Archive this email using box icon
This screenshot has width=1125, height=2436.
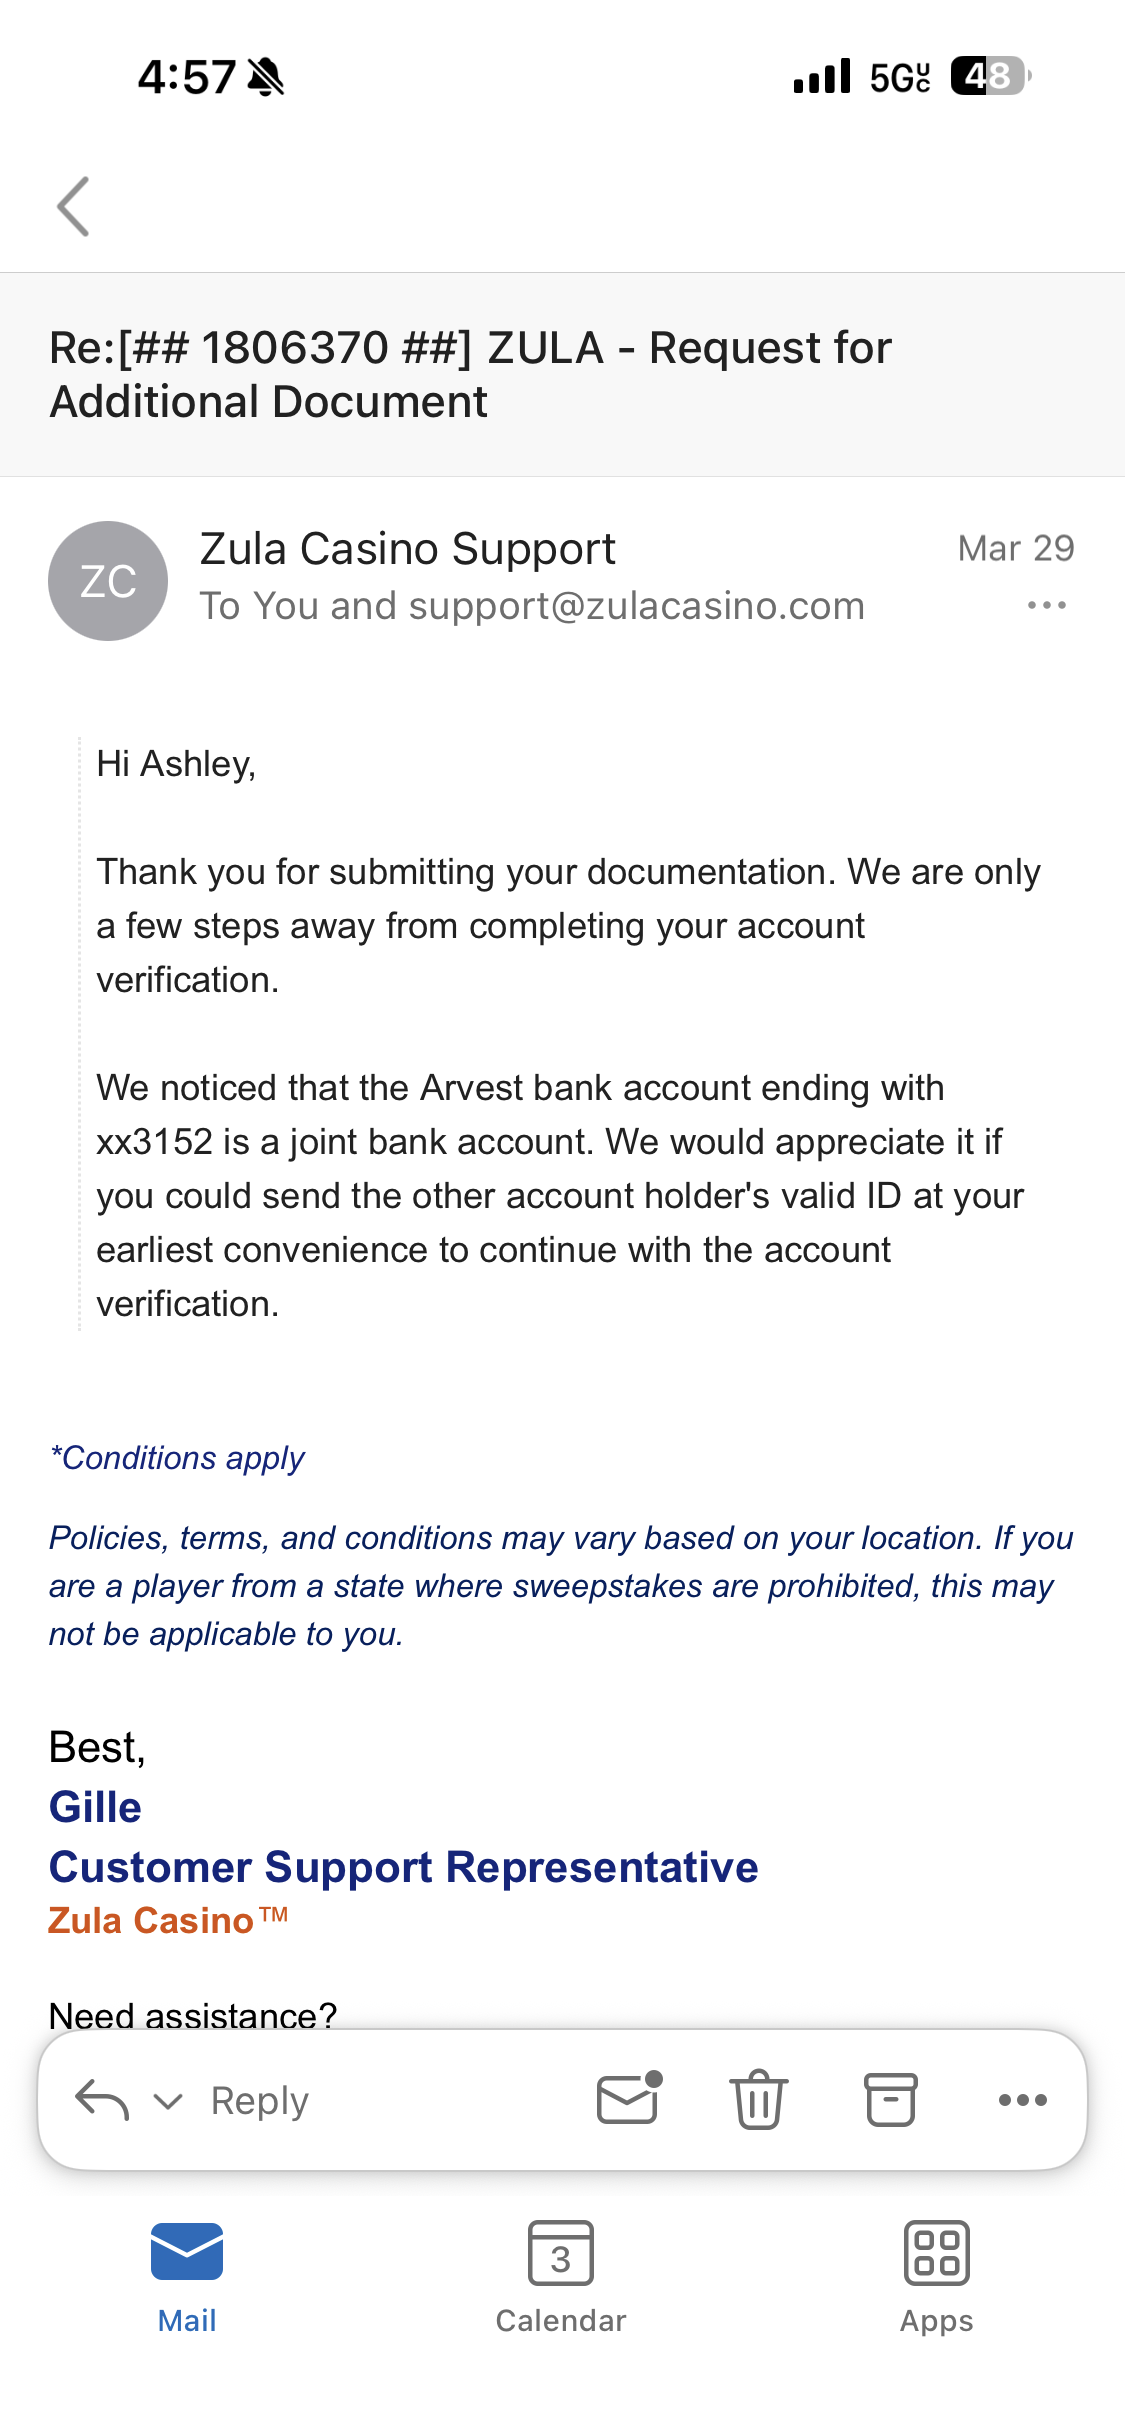point(890,2099)
